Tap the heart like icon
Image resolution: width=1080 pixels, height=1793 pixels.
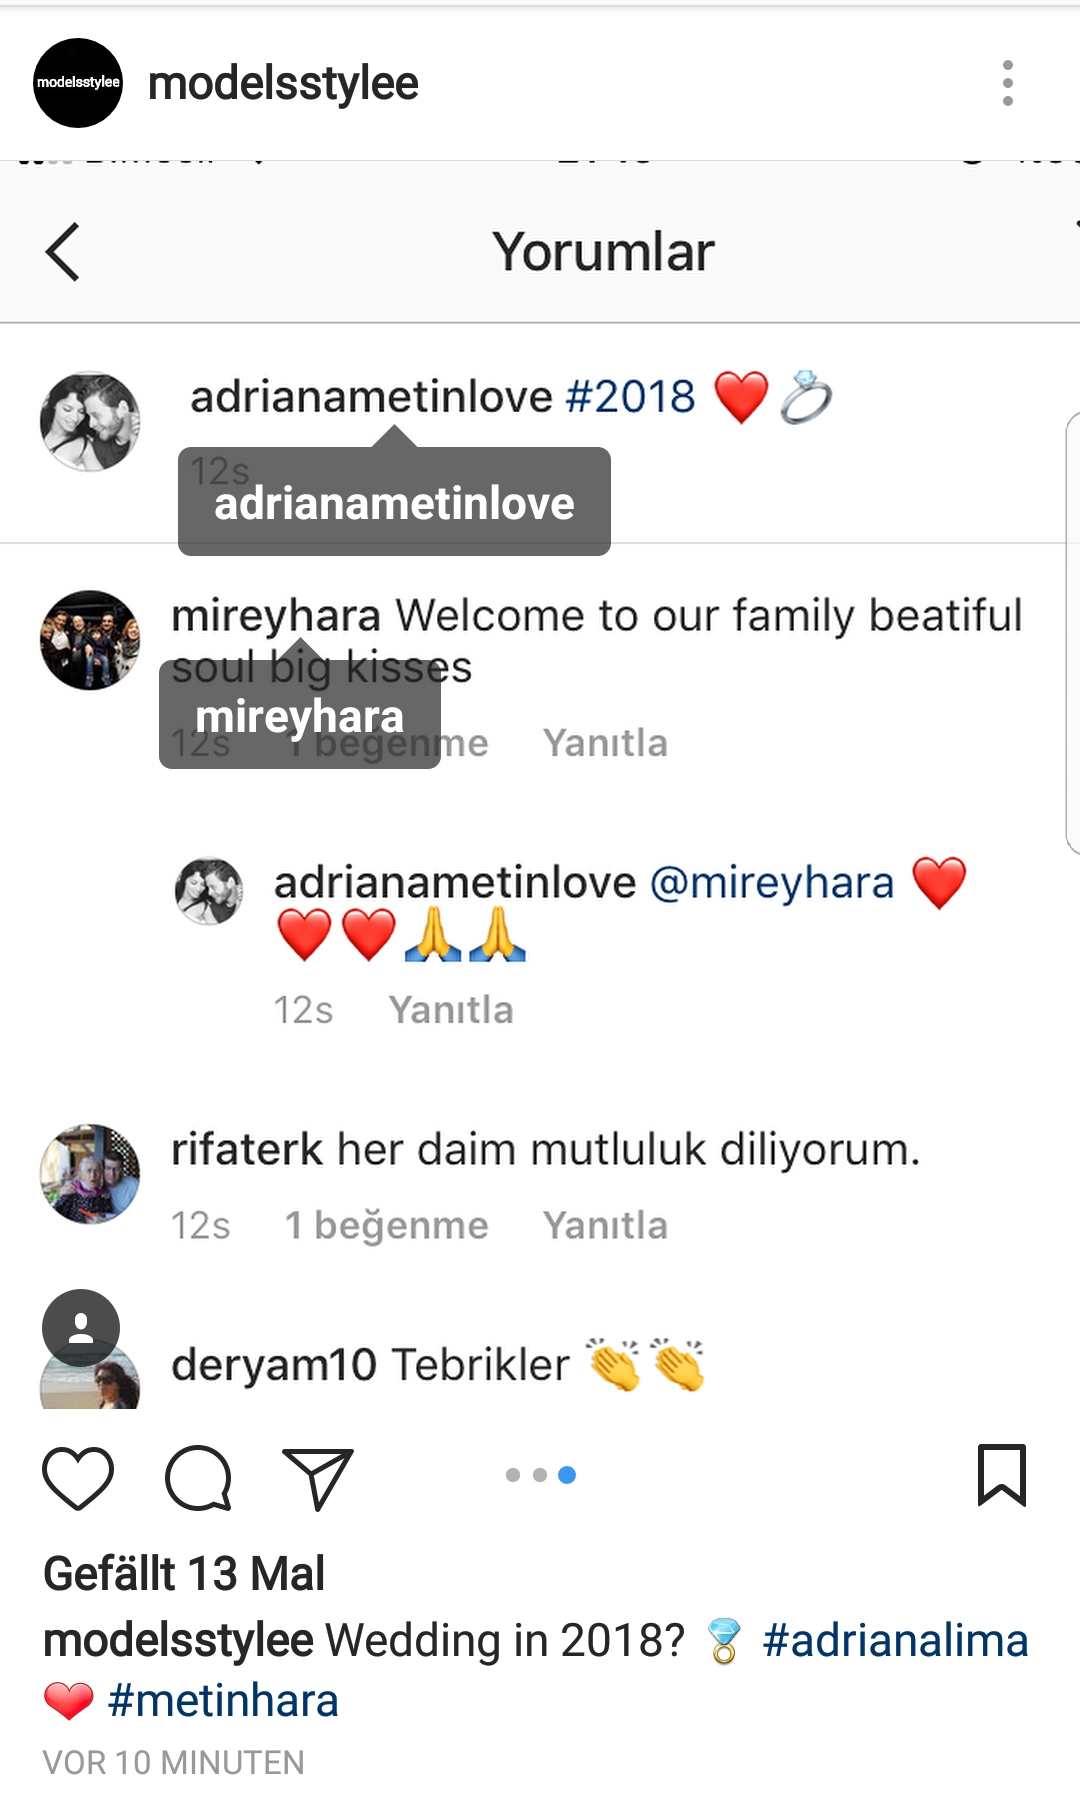78,1477
